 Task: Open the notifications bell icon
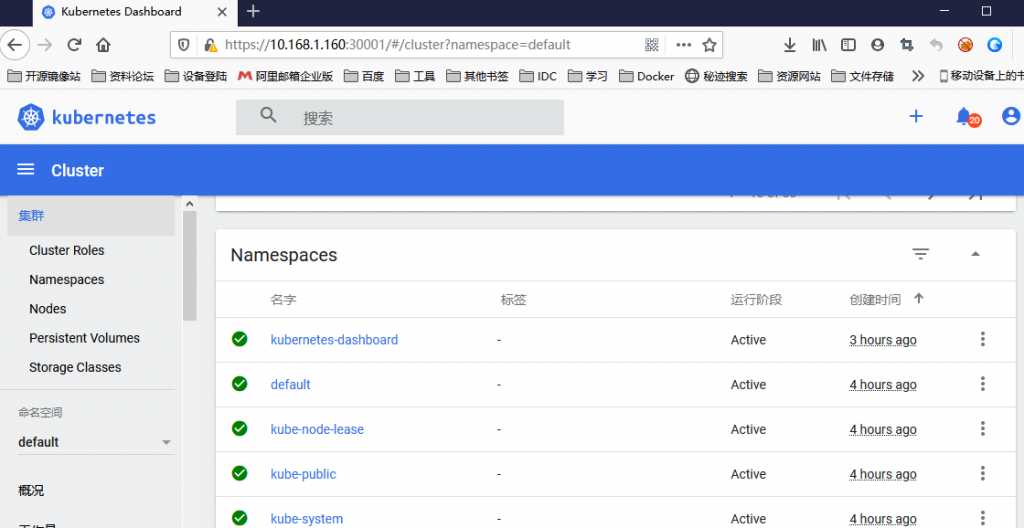point(964,117)
